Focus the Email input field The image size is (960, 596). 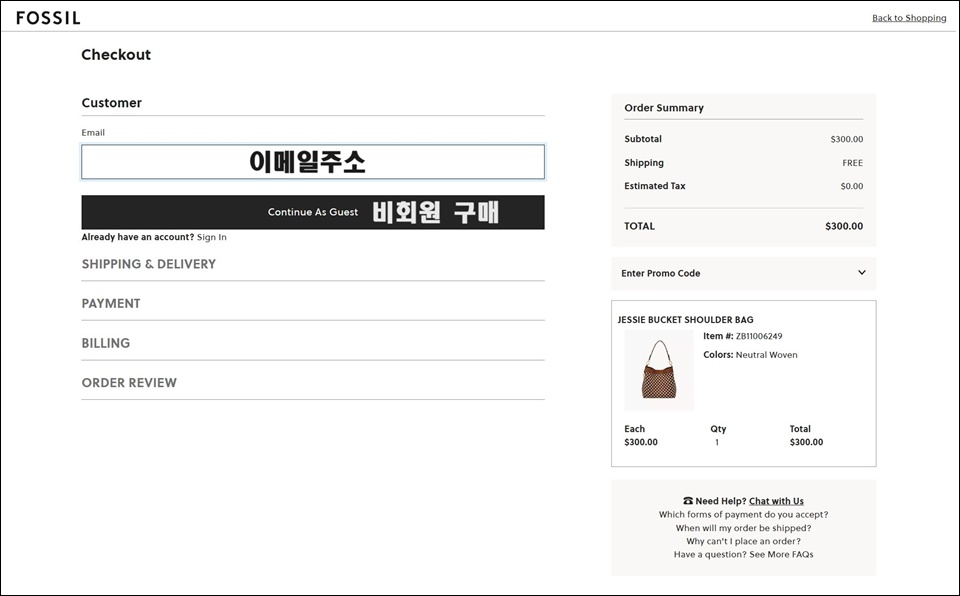click(313, 162)
